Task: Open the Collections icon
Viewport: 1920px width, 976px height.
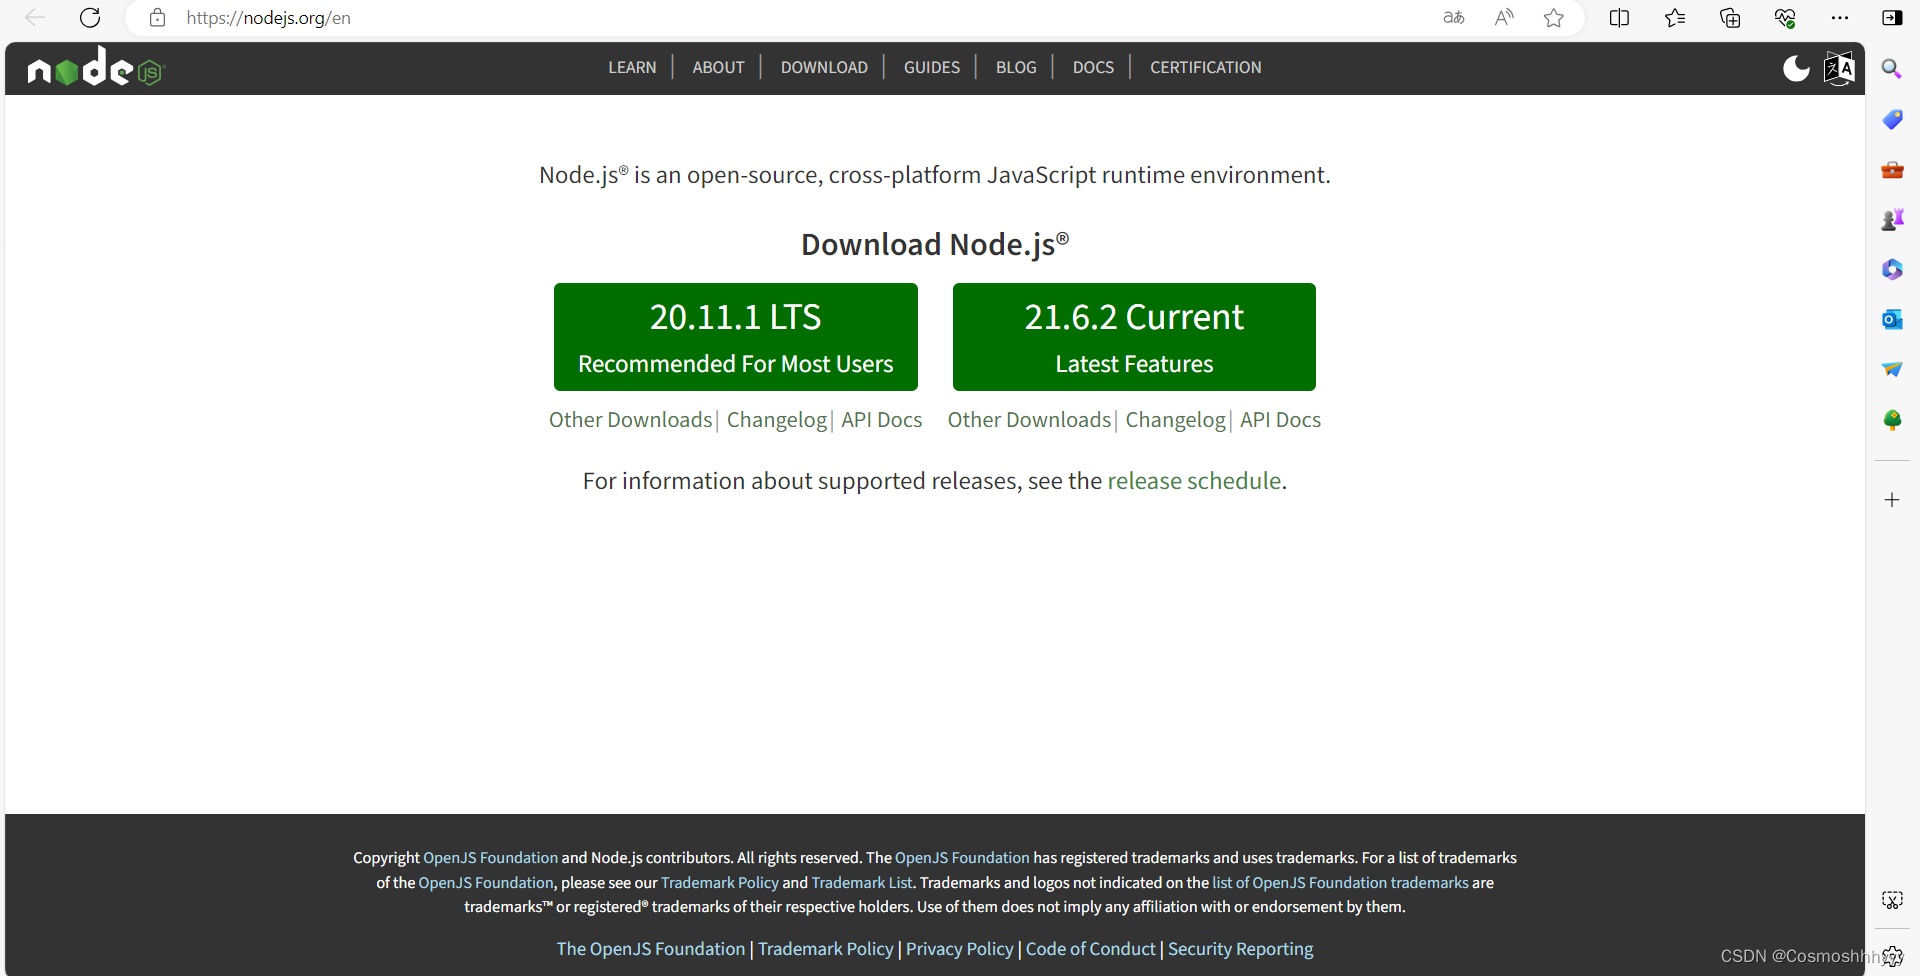Action: pos(1730,18)
